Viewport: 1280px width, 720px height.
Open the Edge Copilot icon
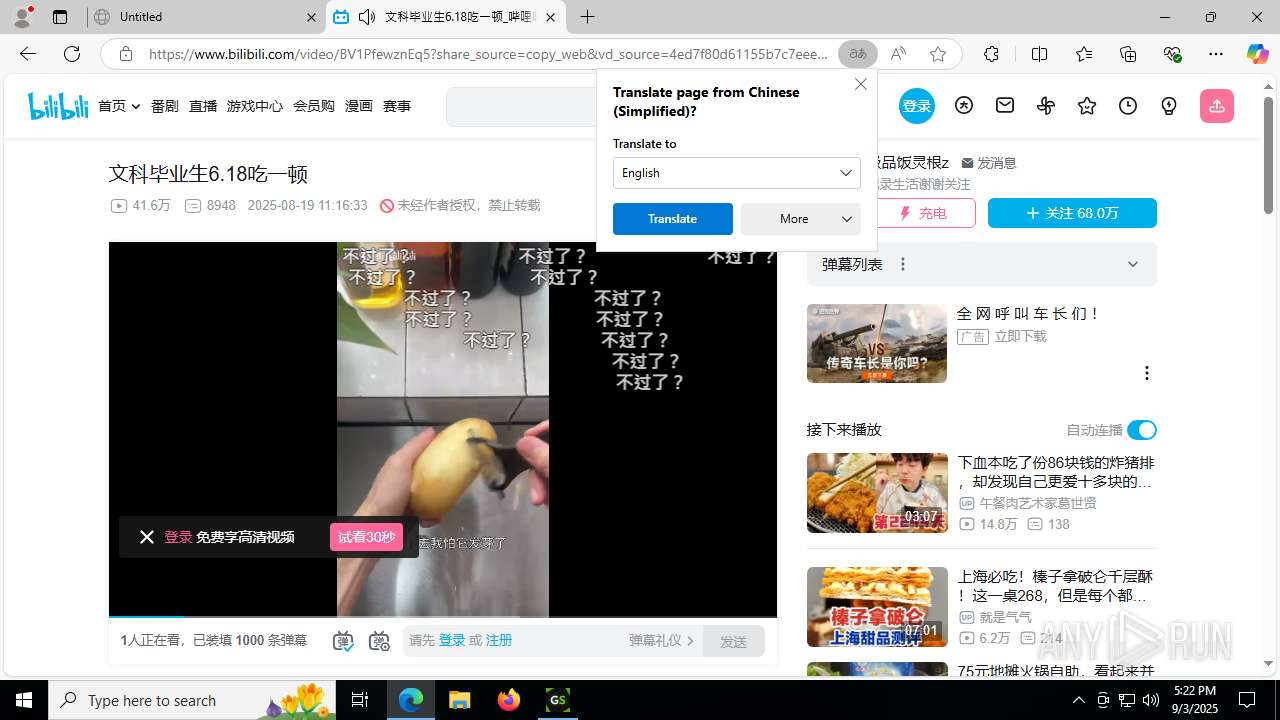1257,54
